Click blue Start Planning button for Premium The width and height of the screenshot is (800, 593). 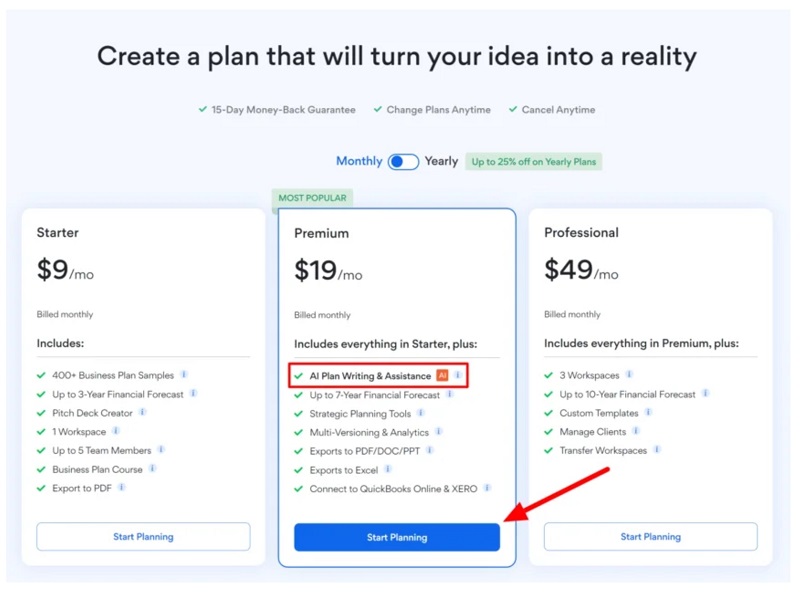click(x=397, y=537)
